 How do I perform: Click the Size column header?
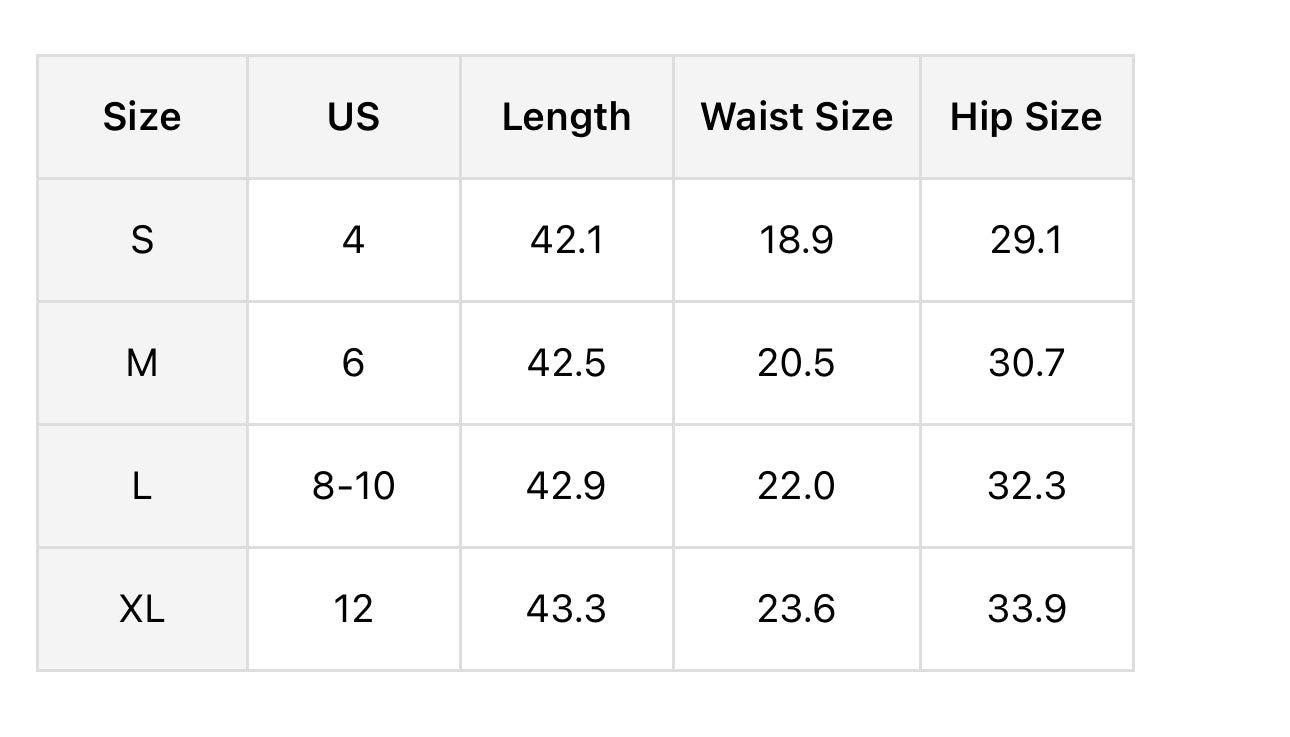tap(142, 117)
